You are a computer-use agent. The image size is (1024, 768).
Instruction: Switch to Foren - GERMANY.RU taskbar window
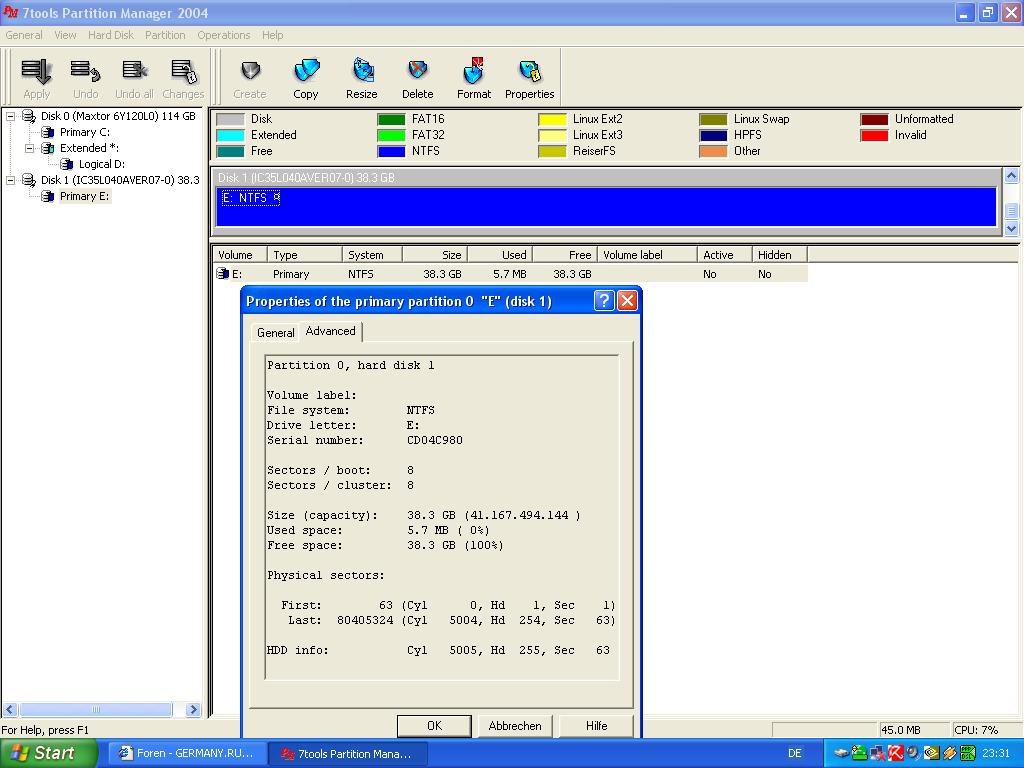click(187, 754)
